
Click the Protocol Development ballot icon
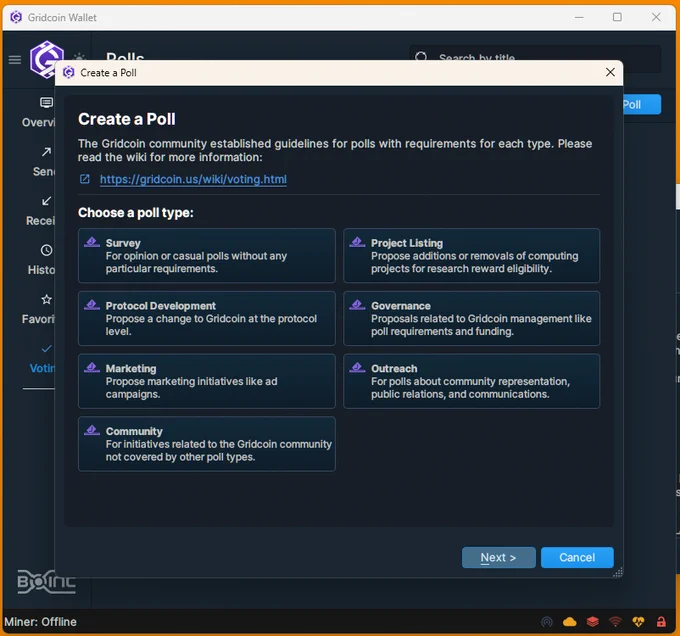pyautogui.click(x=92, y=305)
